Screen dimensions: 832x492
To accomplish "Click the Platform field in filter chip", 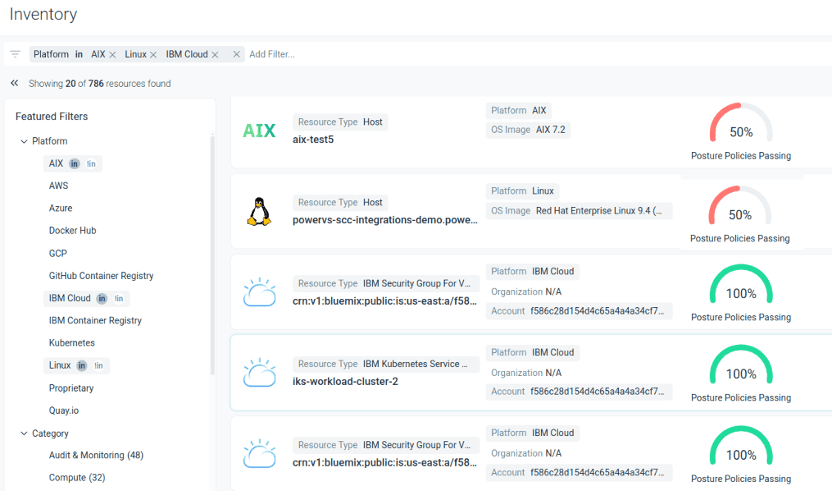I will click(51, 54).
